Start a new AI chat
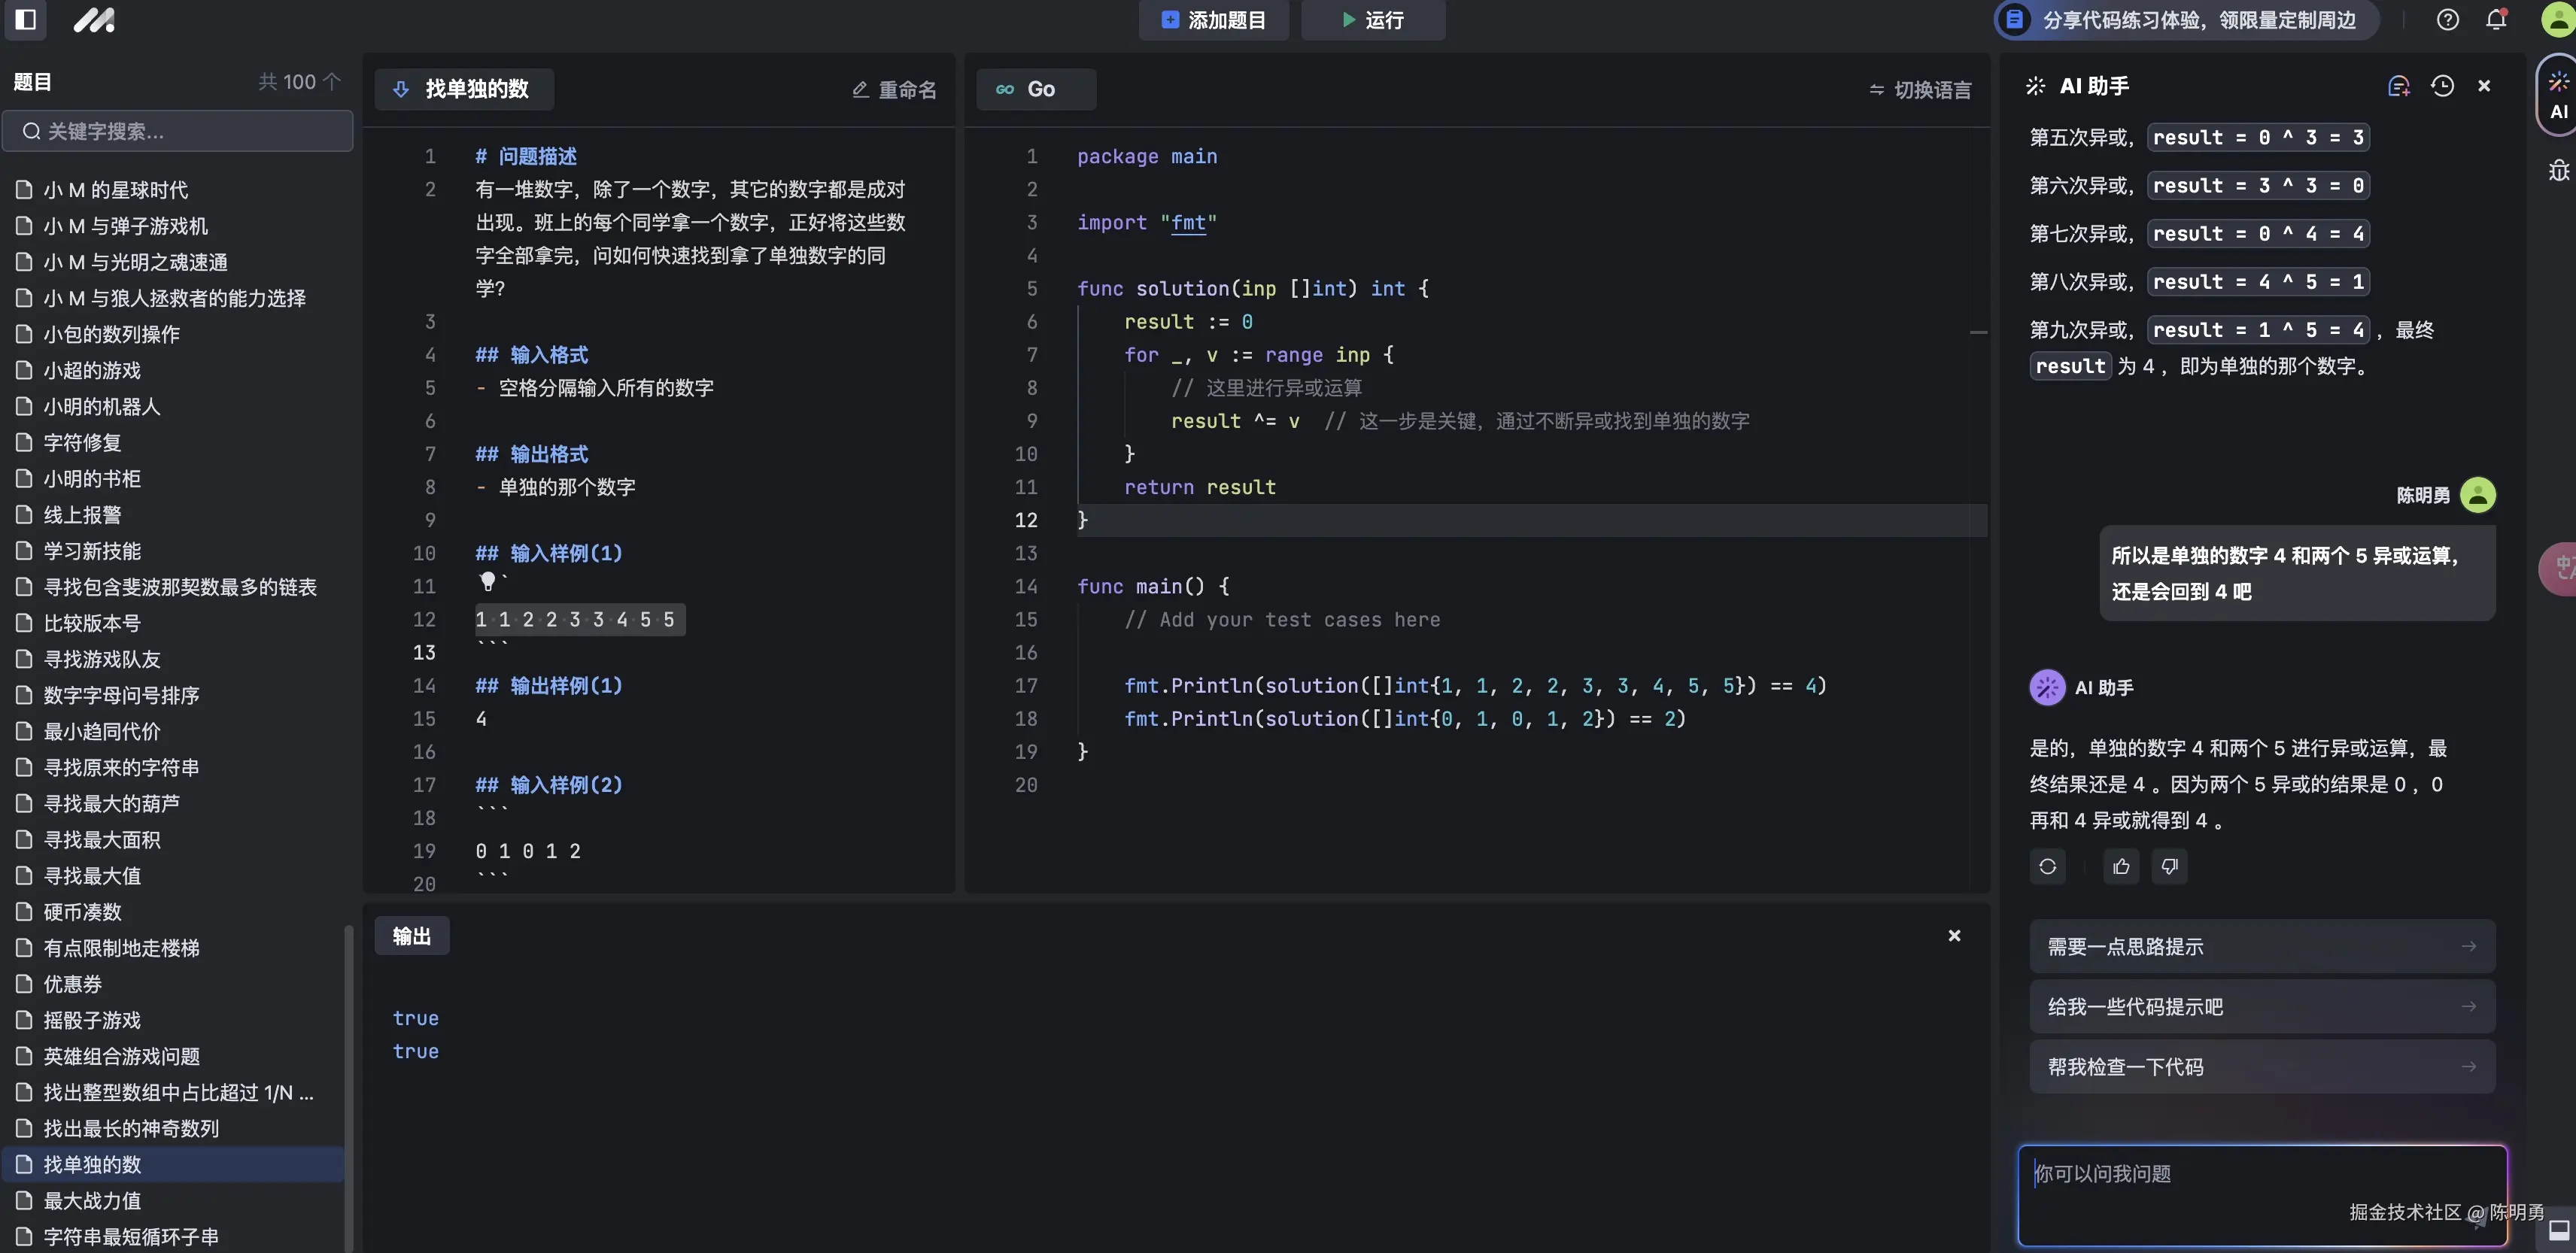The height and width of the screenshot is (1253, 2576). pyautogui.click(x=2398, y=86)
